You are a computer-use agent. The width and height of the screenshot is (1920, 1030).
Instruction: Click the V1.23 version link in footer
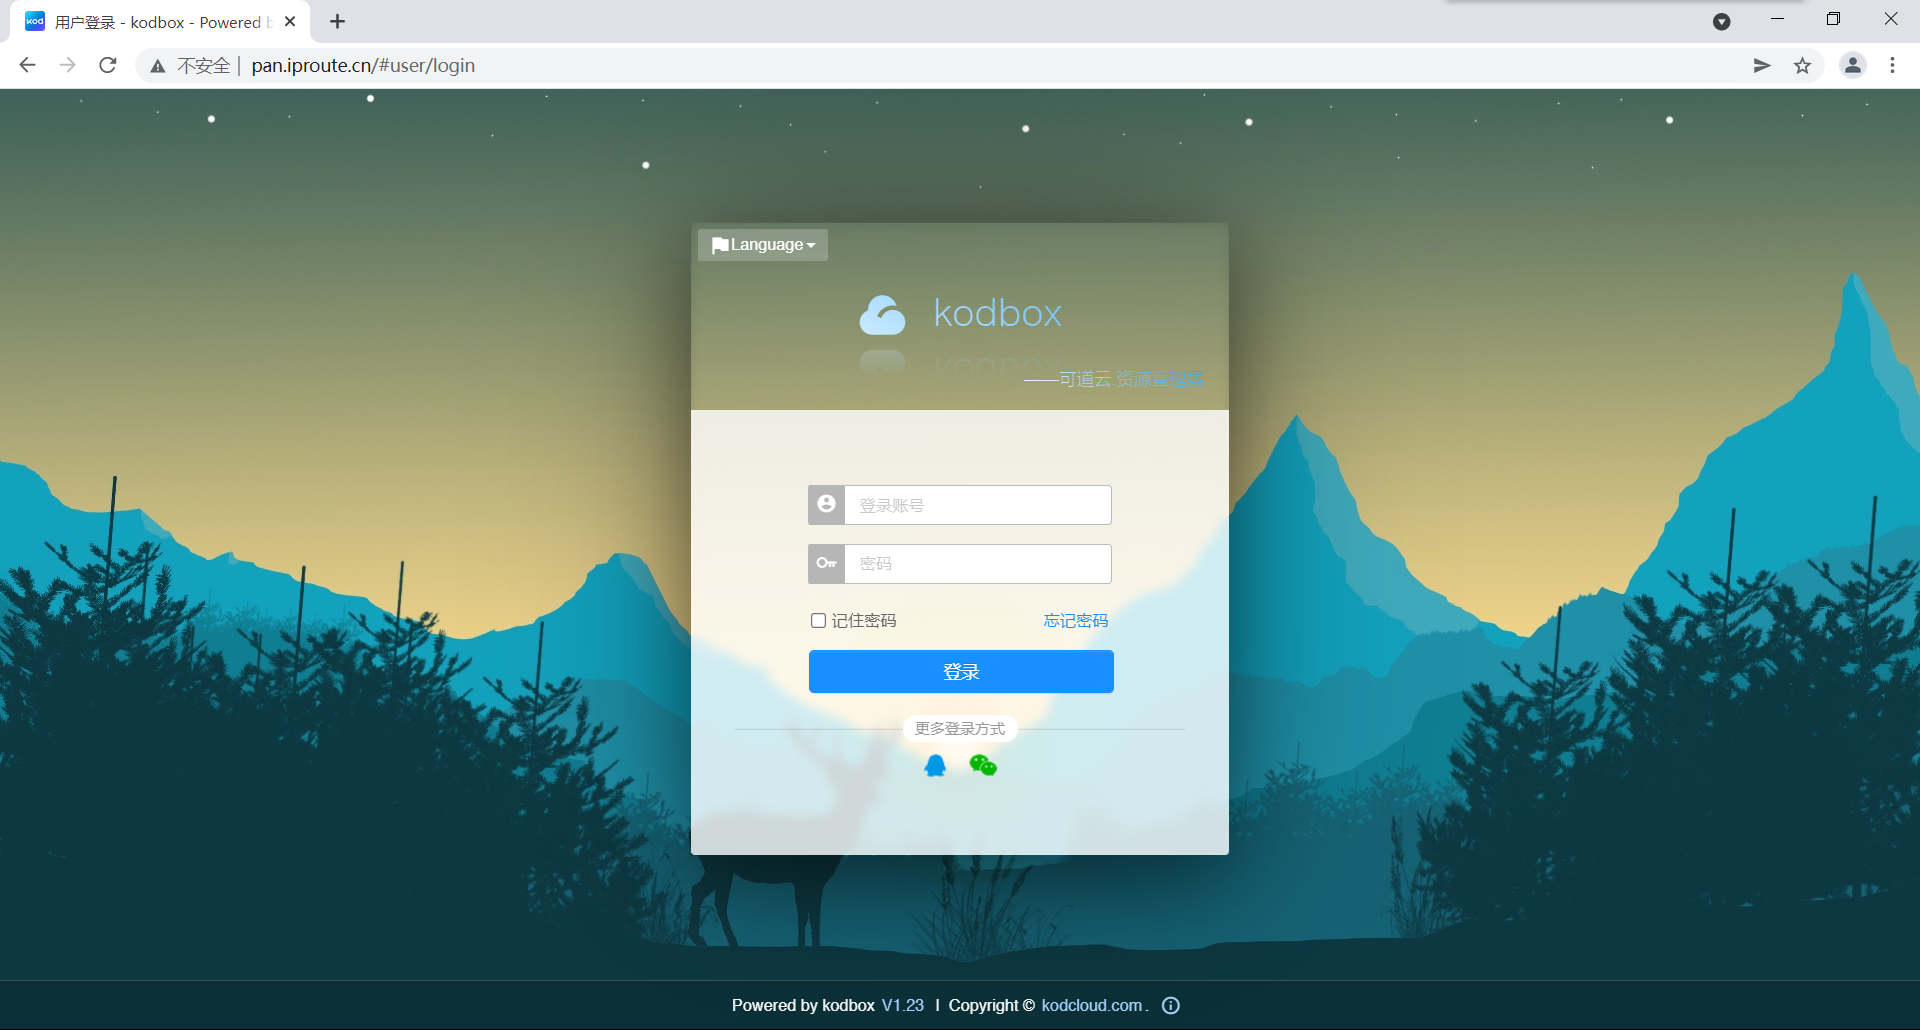[x=903, y=1005]
